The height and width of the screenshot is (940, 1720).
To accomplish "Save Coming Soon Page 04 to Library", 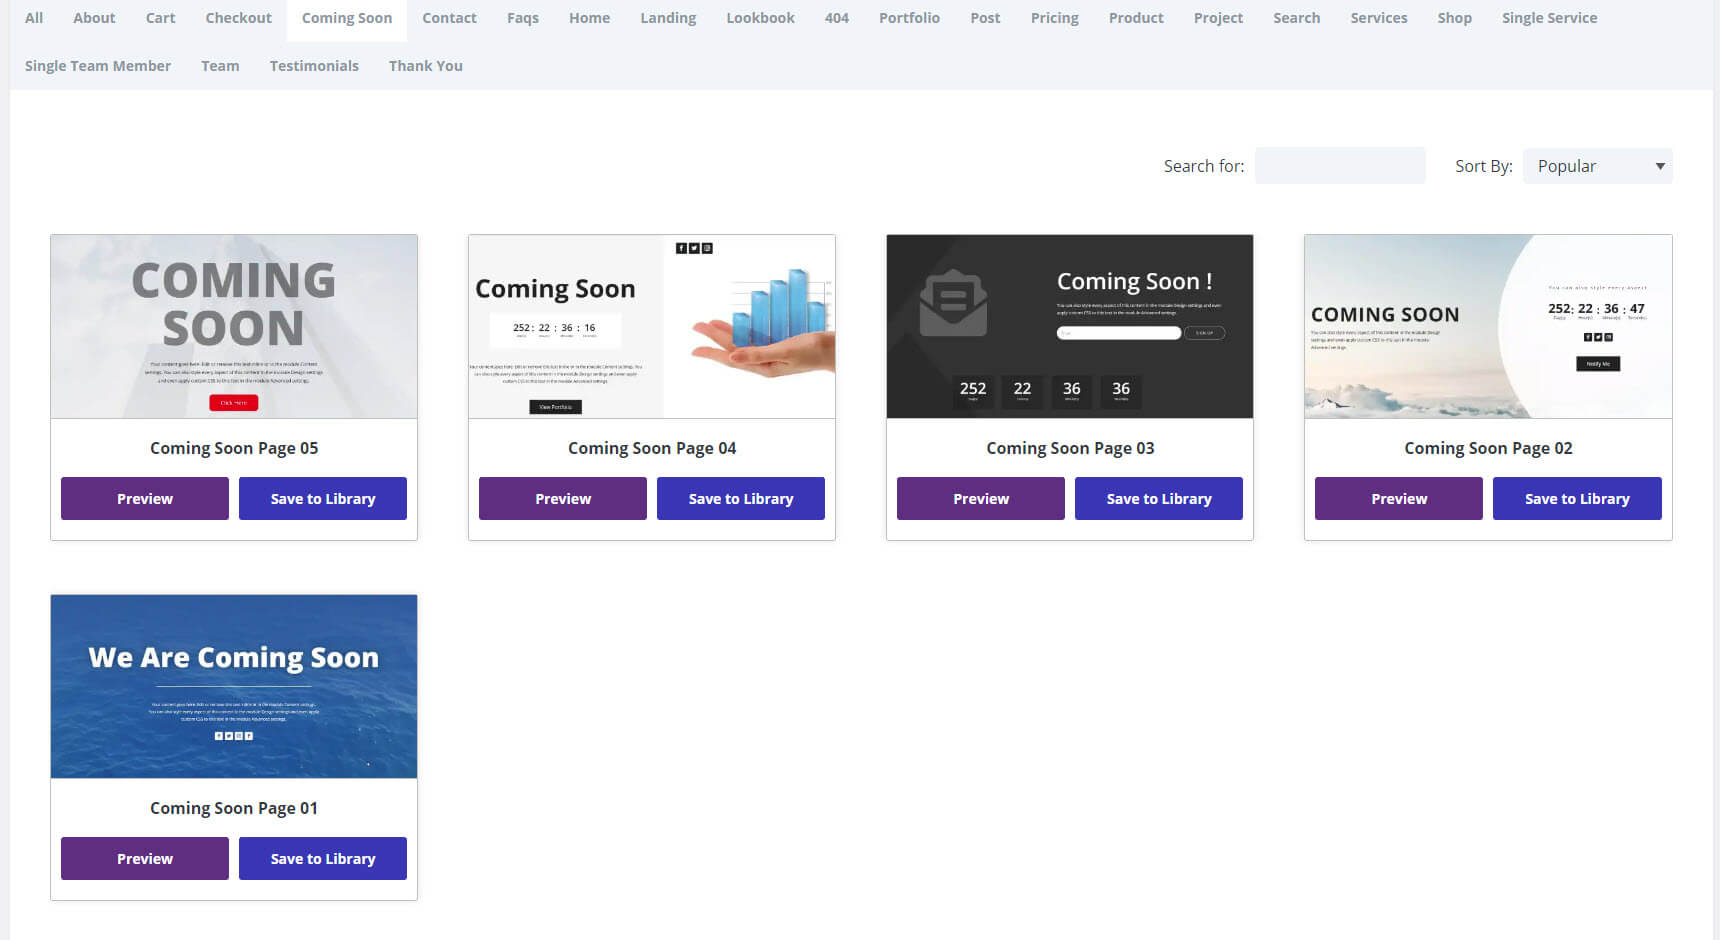I will [x=741, y=499].
